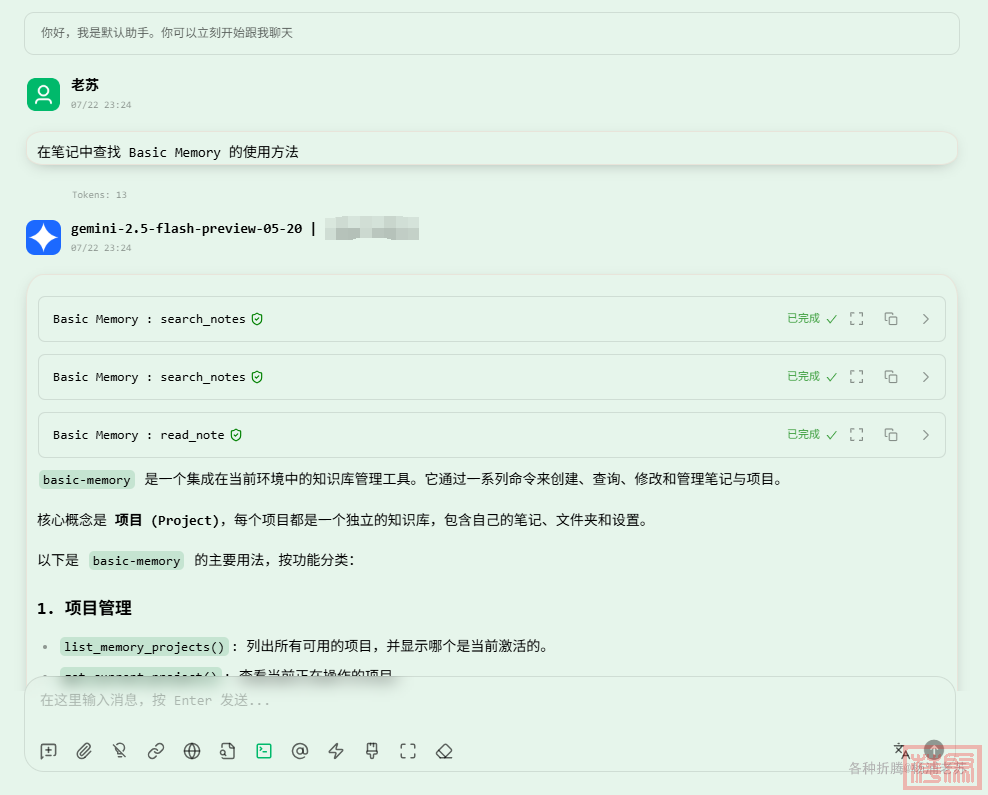Open quick phrases with the lightning icon
Image resolution: width=988 pixels, height=795 pixels.
pyautogui.click(x=336, y=751)
